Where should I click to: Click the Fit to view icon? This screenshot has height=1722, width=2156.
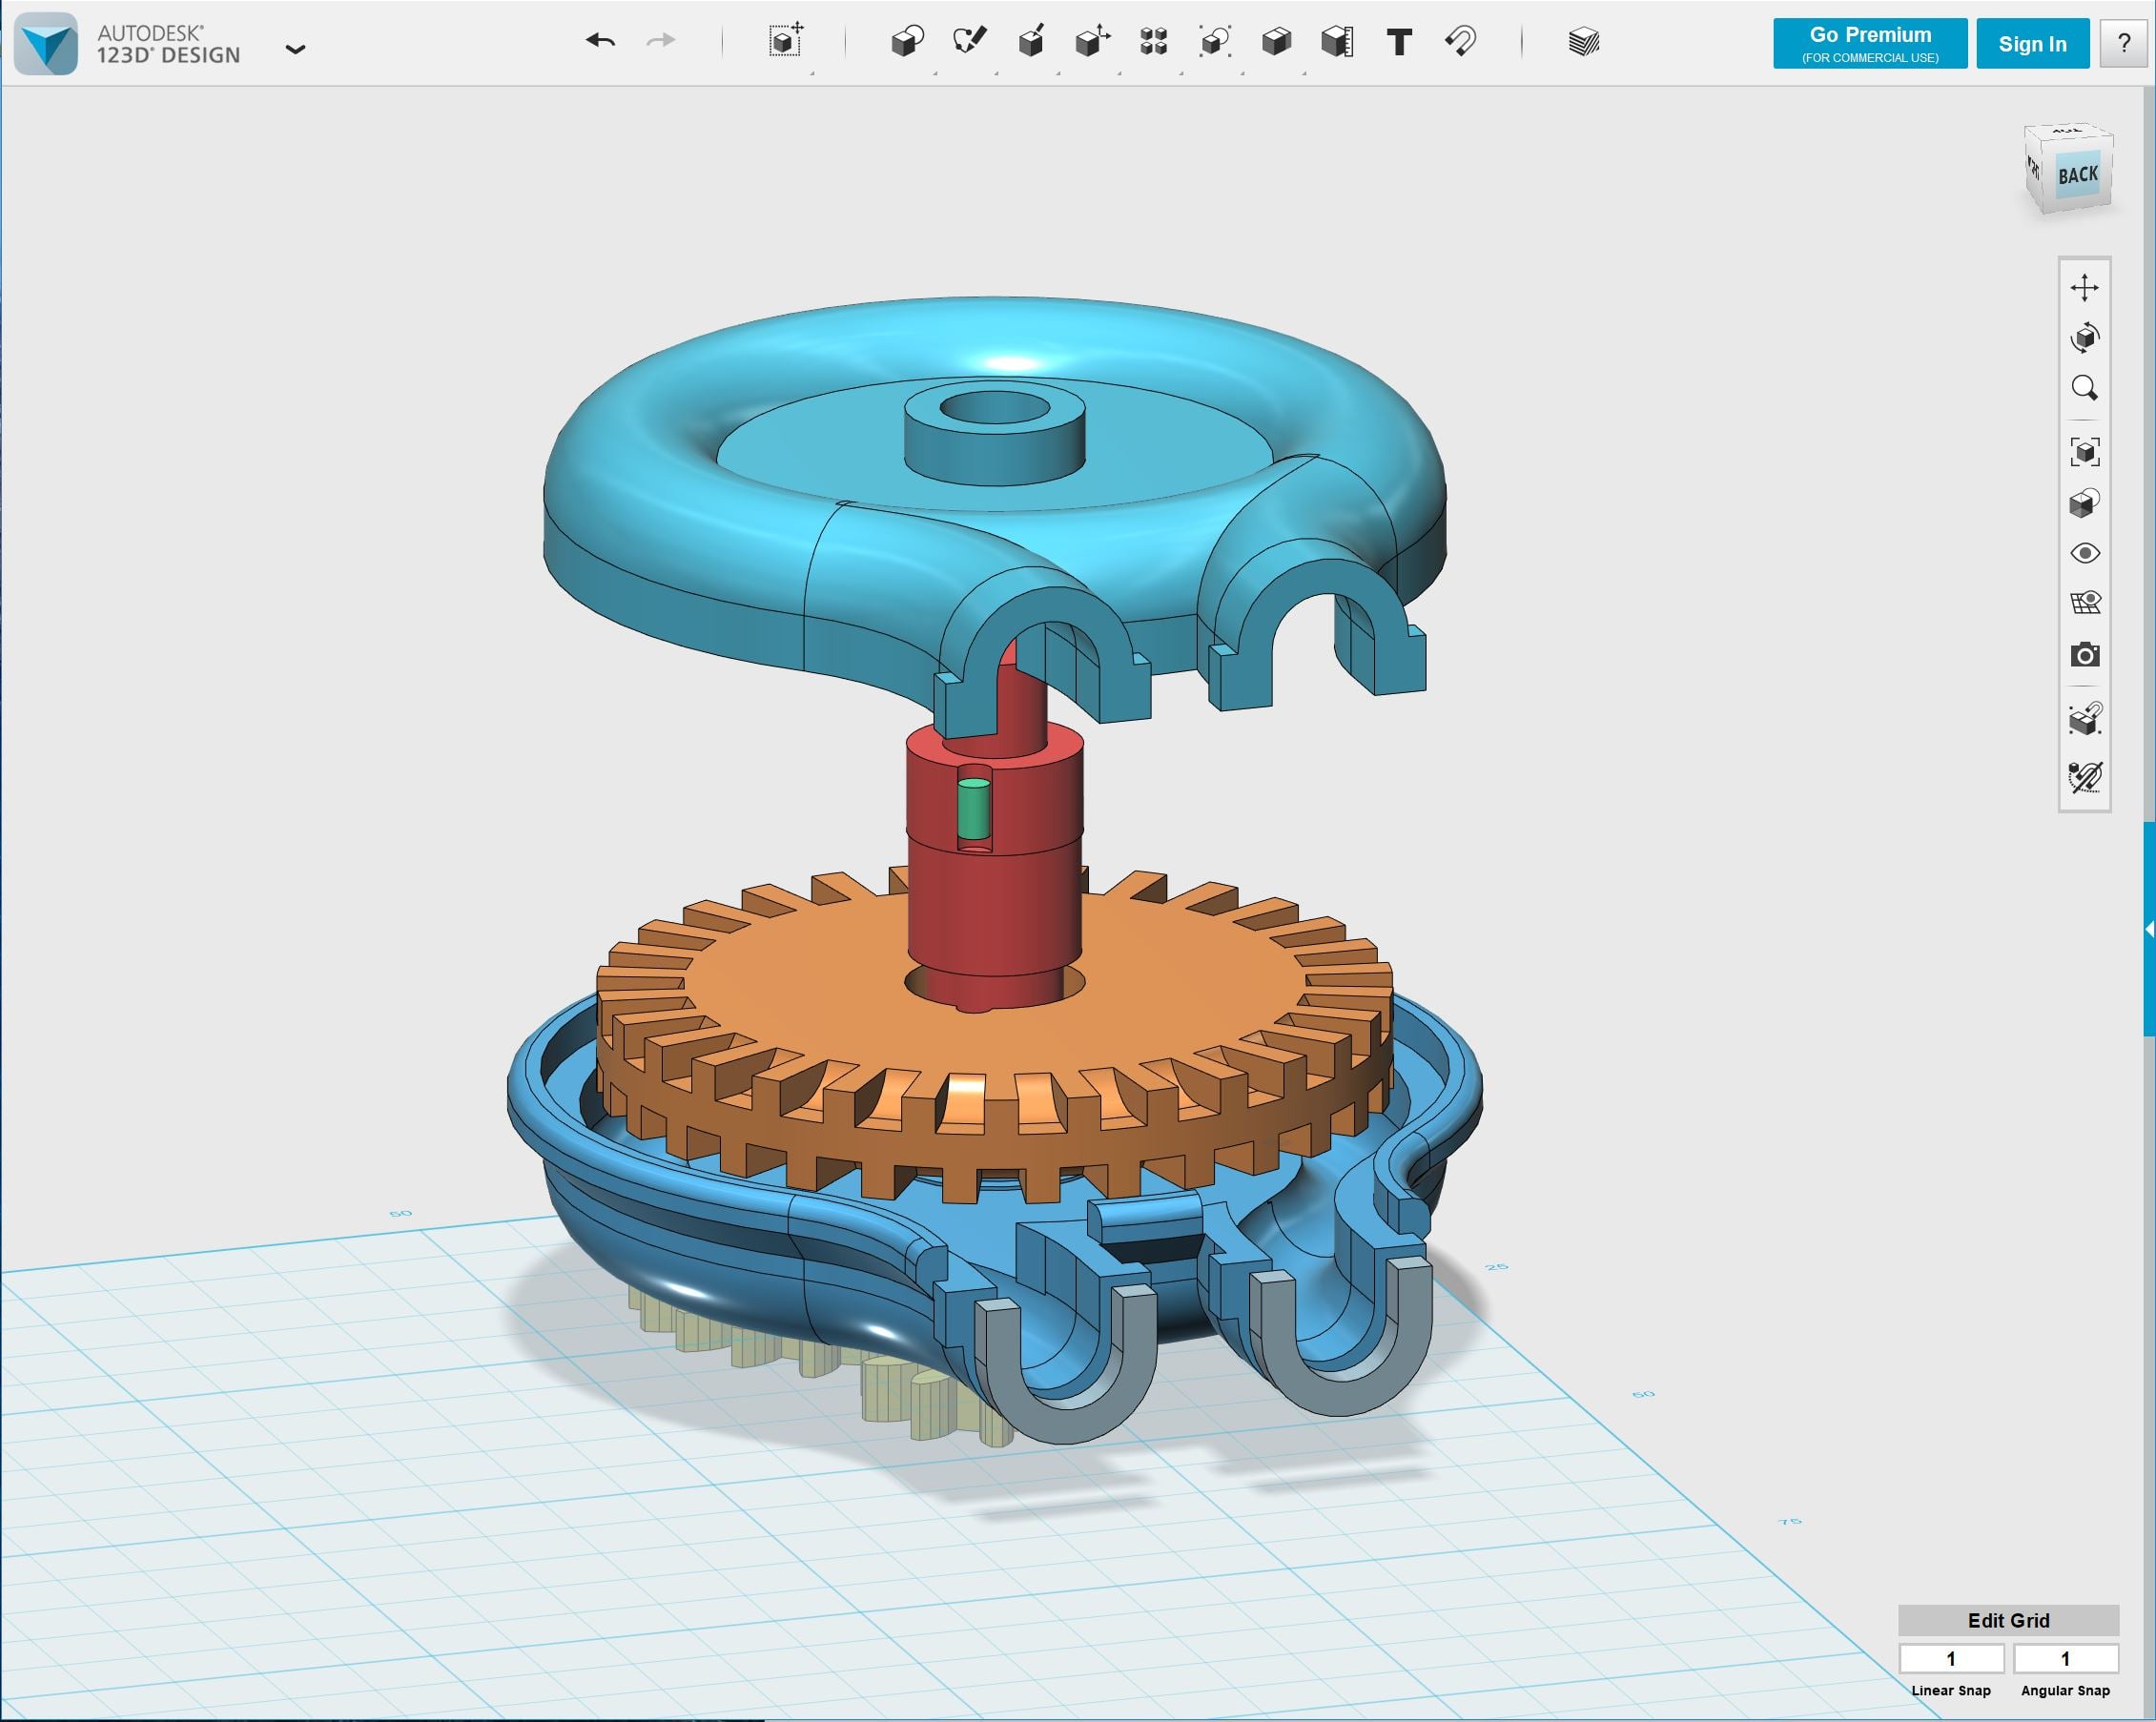point(2084,452)
